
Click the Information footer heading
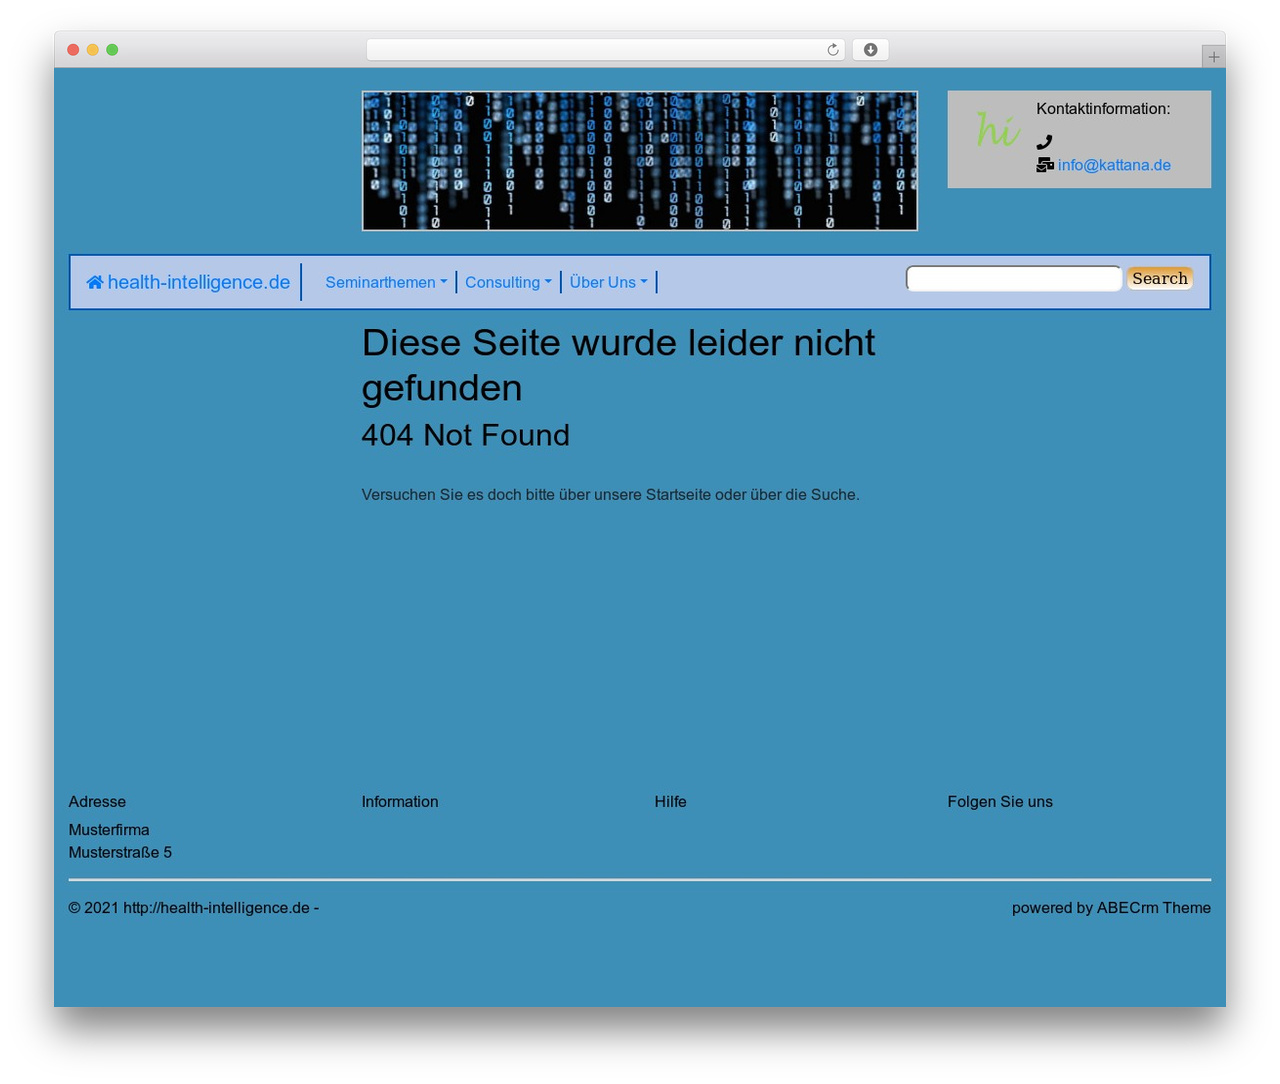click(400, 802)
